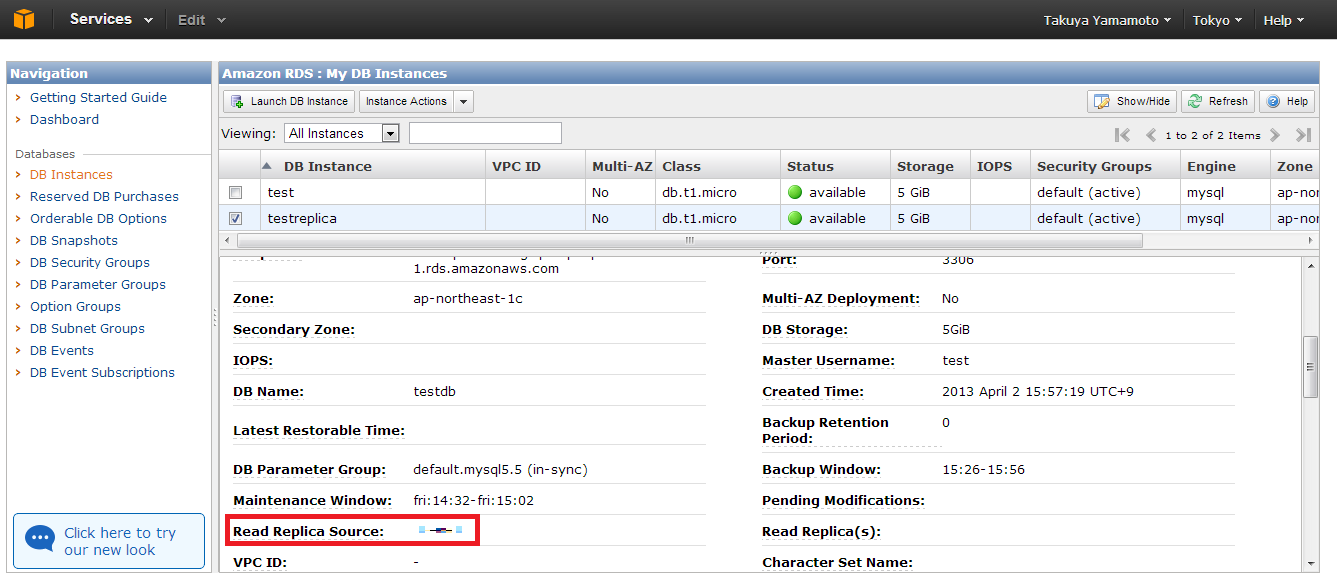The width and height of the screenshot is (1337, 583).
Task: Click the table's right scroll arrow
Action: point(1311,241)
